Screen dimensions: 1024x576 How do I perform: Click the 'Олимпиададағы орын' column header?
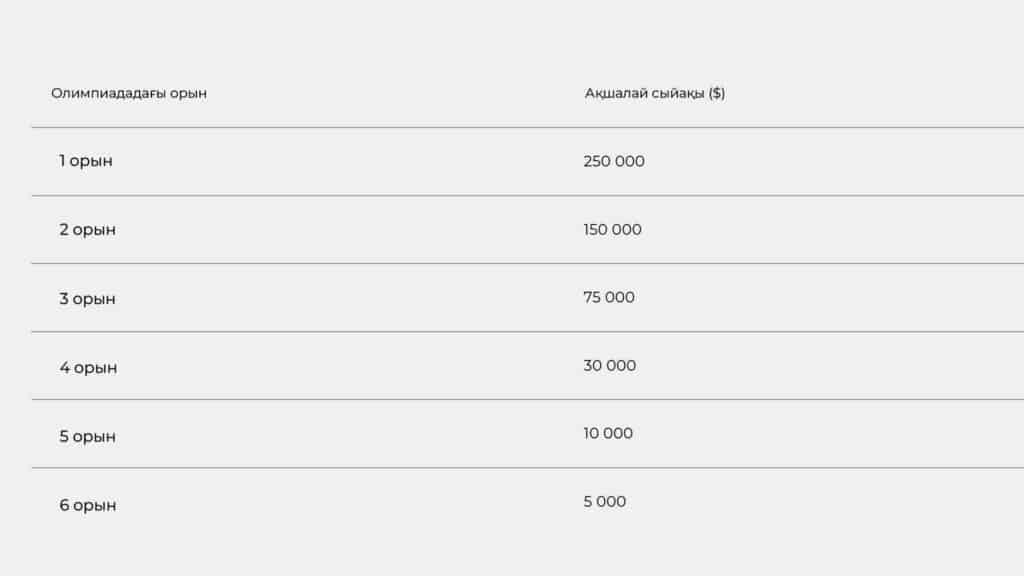click(129, 93)
